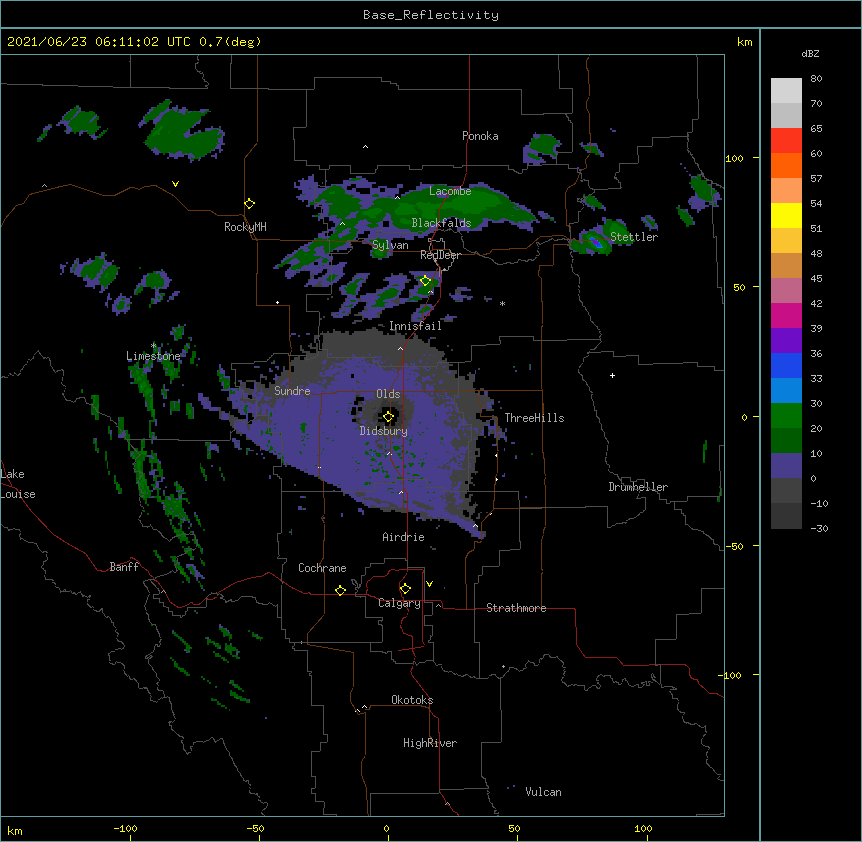Click the Calgary city label
The width and height of the screenshot is (862, 842).
(399, 603)
